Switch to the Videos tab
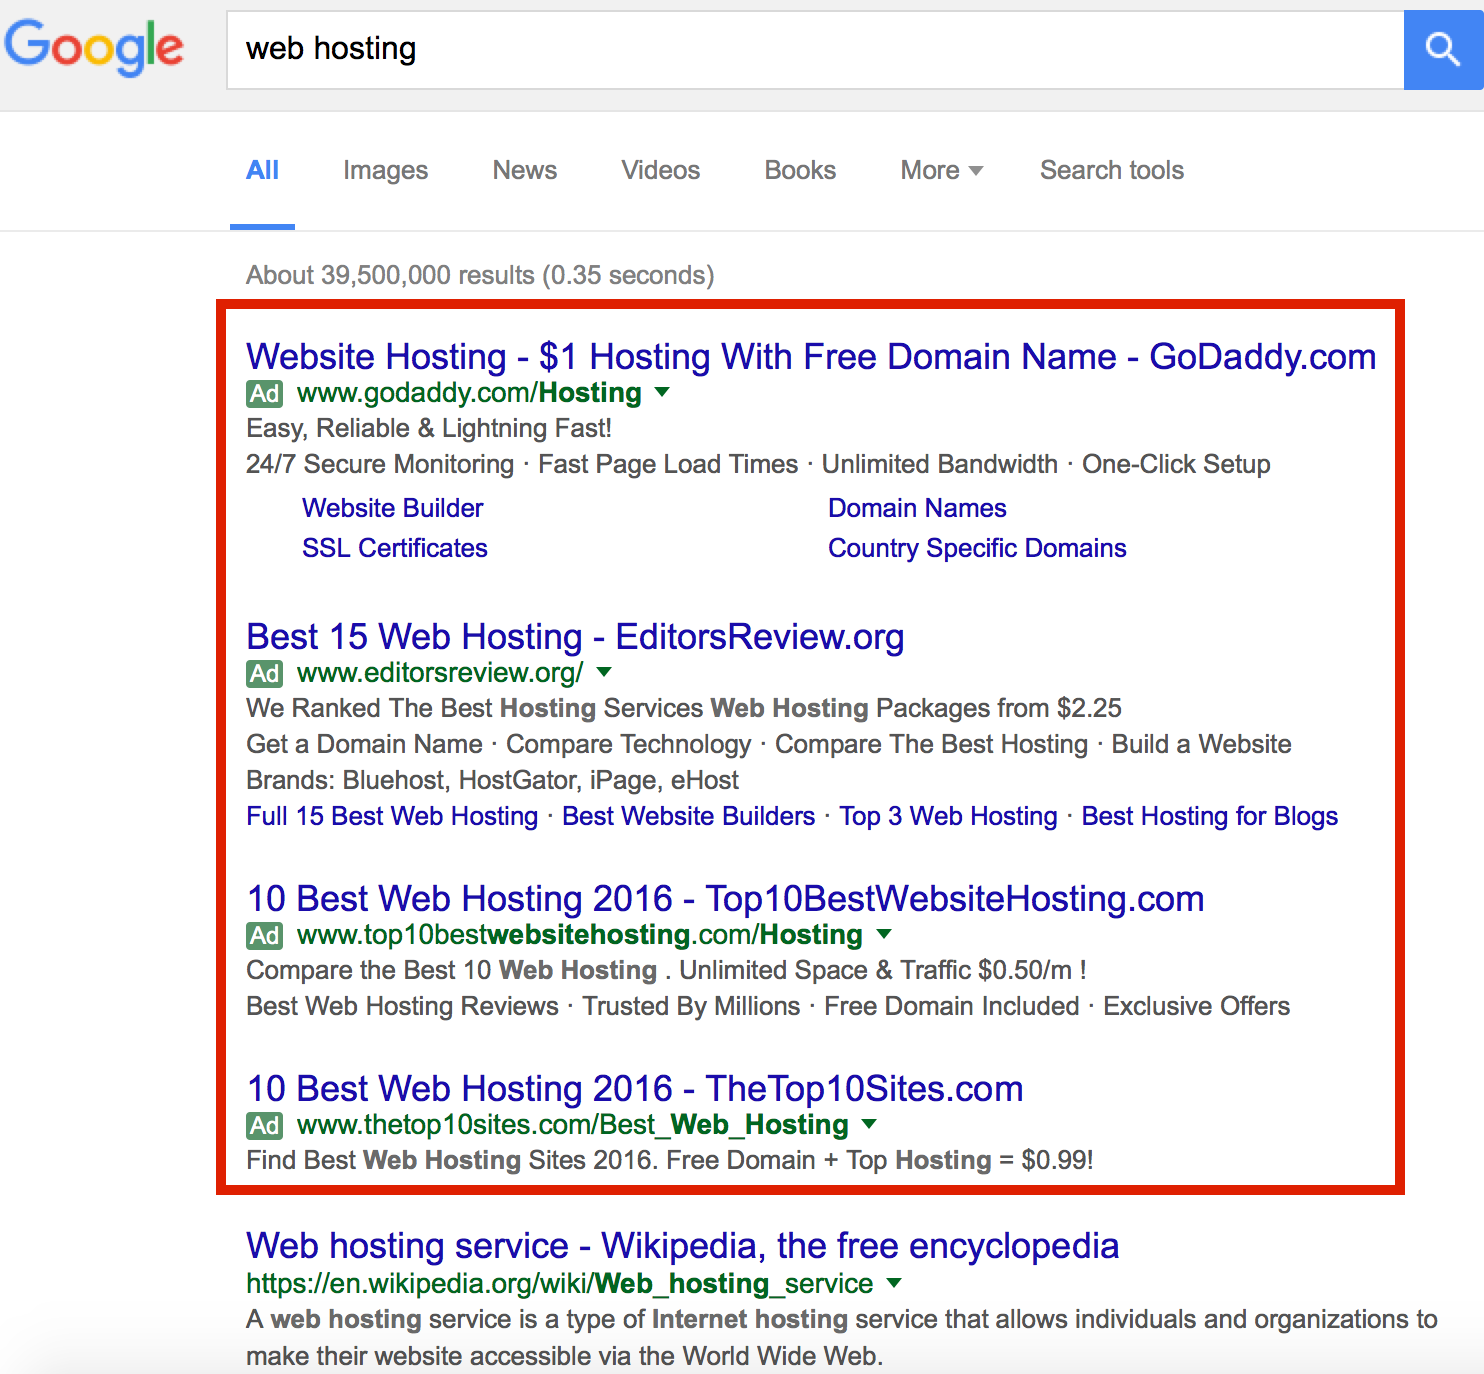1484x1374 pixels. click(660, 171)
